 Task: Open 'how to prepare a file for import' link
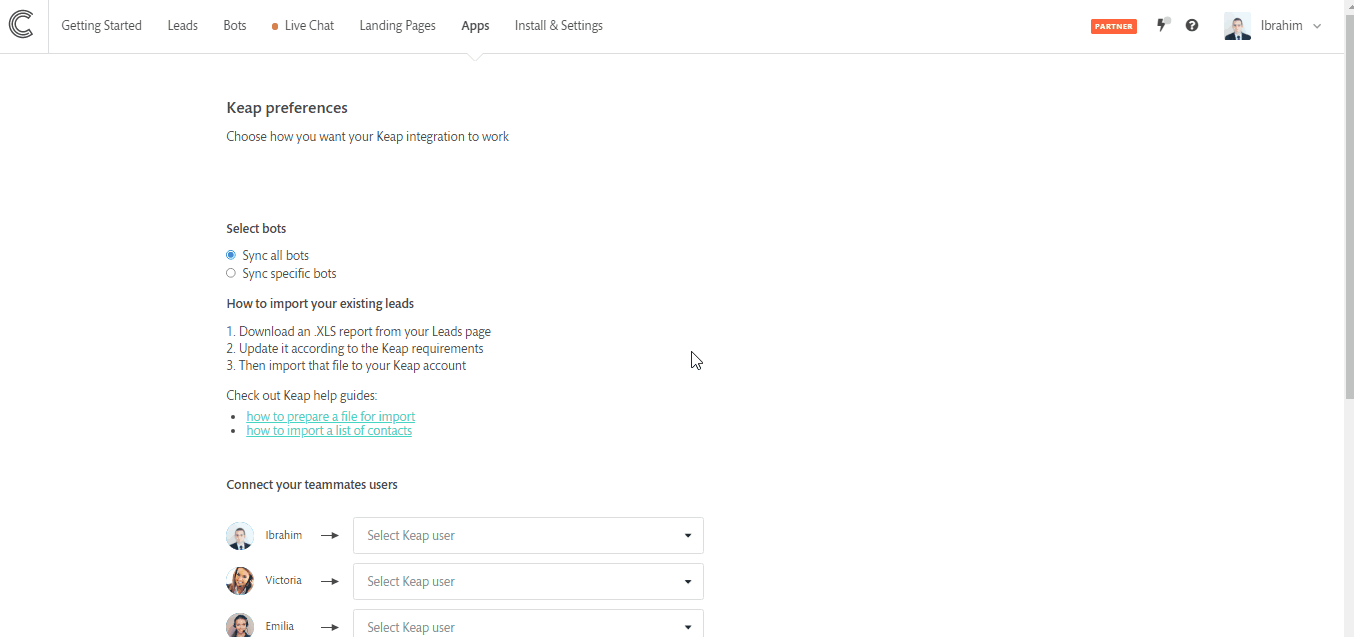(x=331, y=416)
